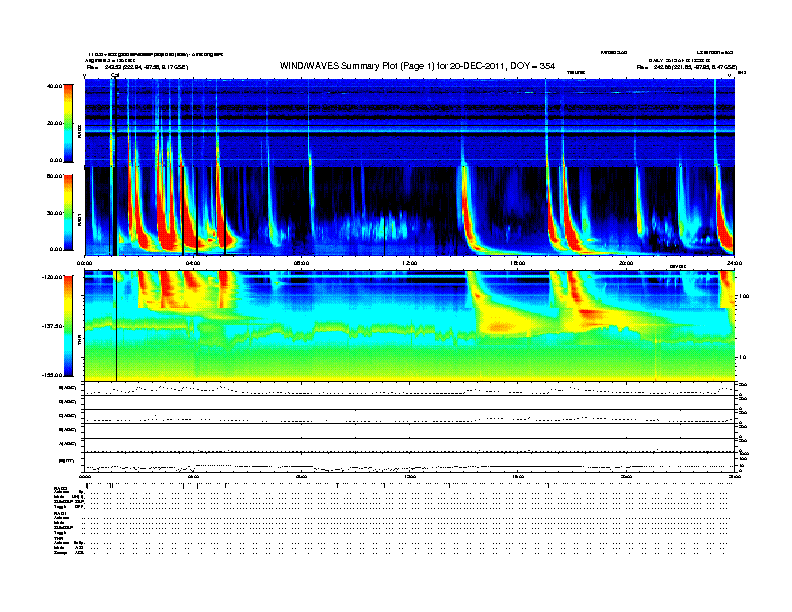Click the 10 tick on TNR right axis

(x=742, y=357)
